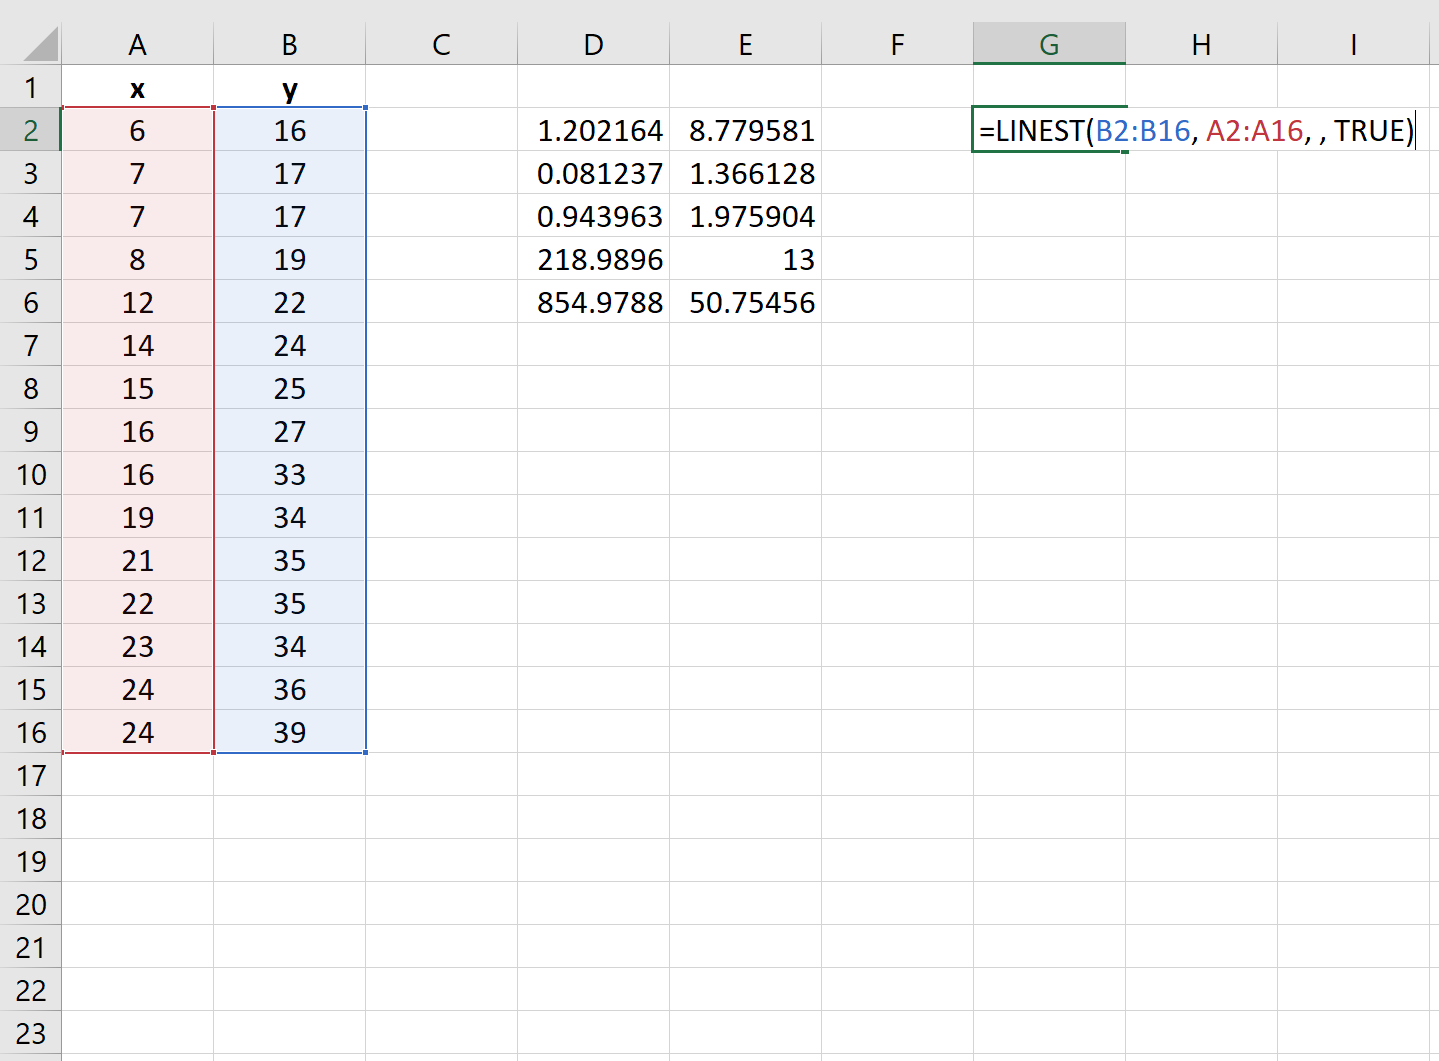
Task: Click cell A5 with value 8
Action: (x=138, y=259)
